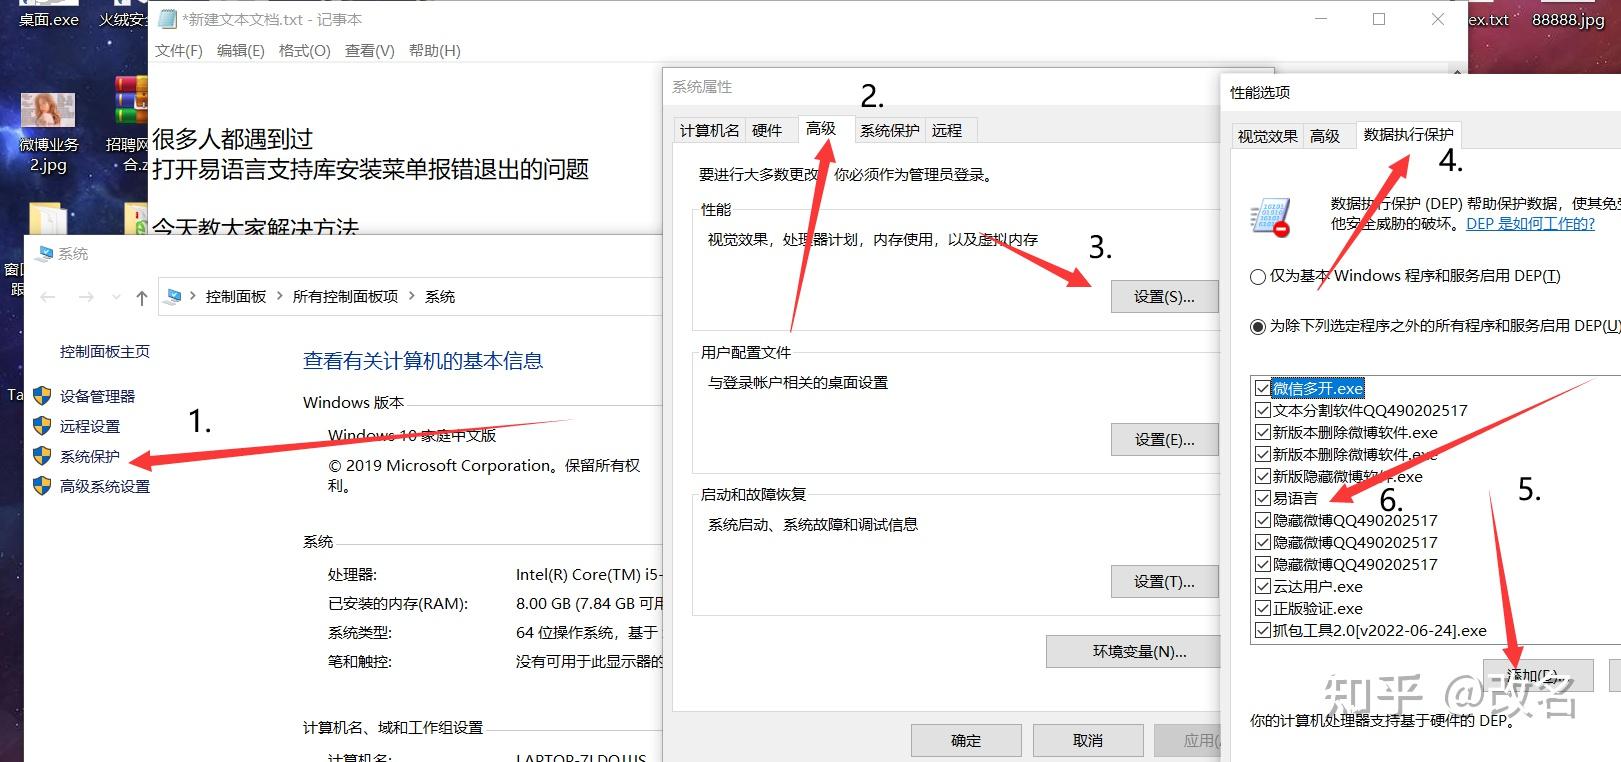Toggle 易语言 checkbox
Viewport: 1621px width, 762px height.
click(x=1263, y=498)
